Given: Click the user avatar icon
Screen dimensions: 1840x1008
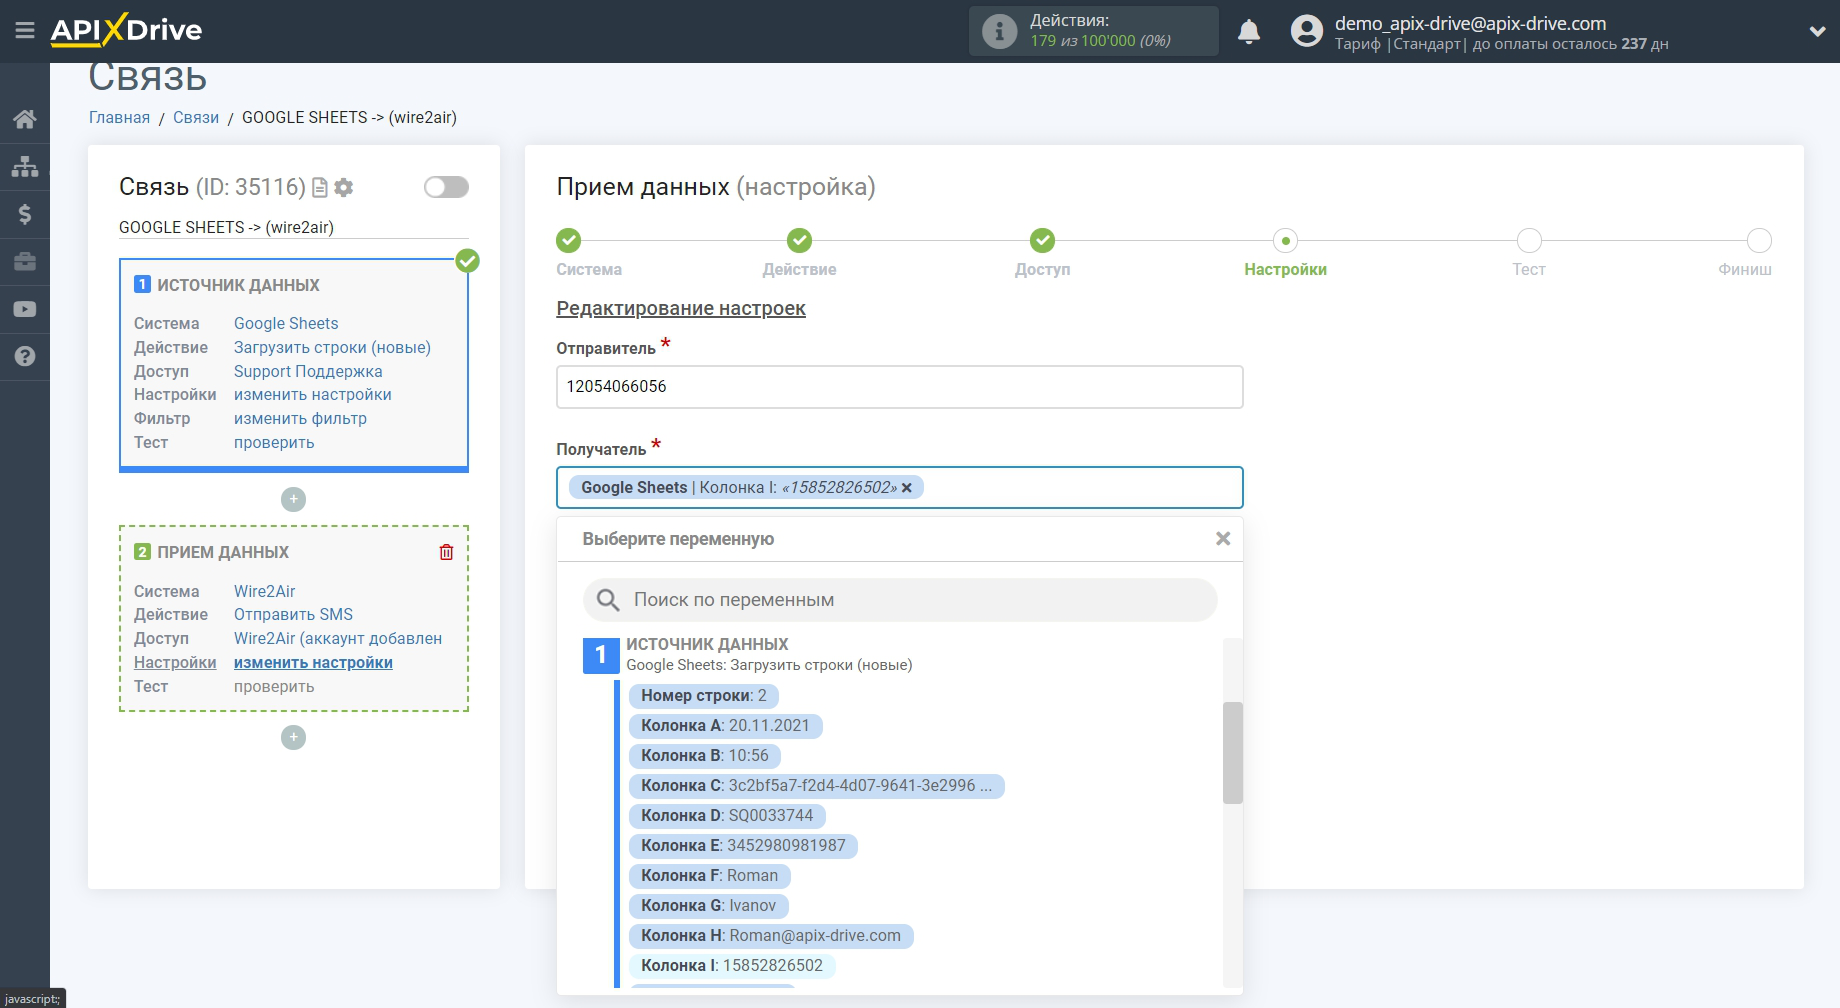Looking at the screenshot, I should pyautogui.click(x=1306, y=31).
